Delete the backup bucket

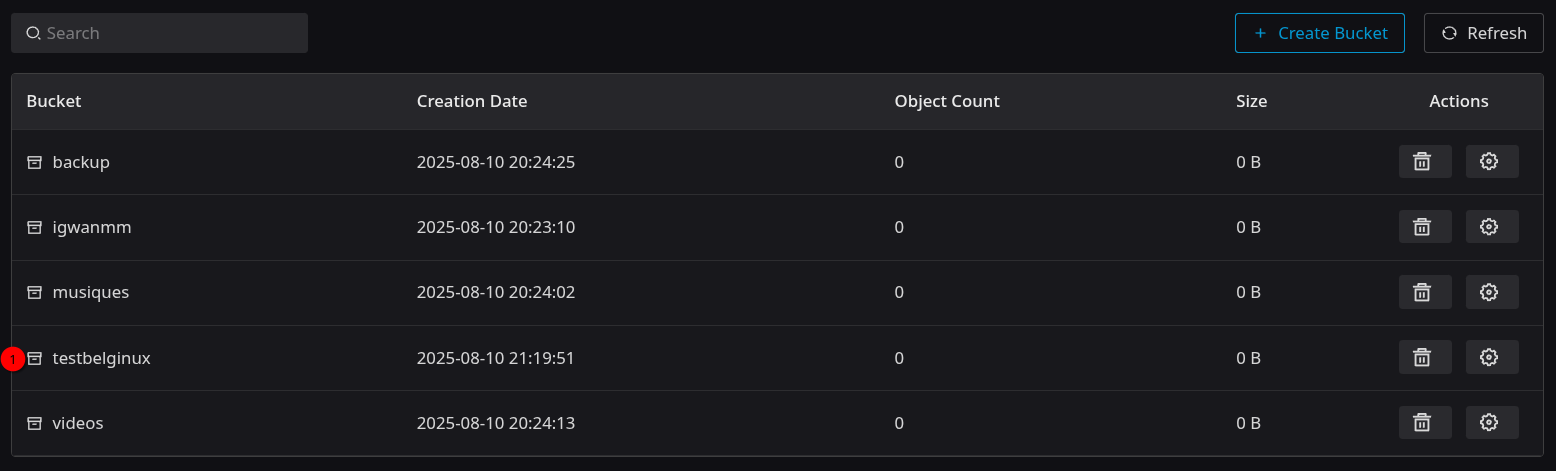click(1425, 162)
